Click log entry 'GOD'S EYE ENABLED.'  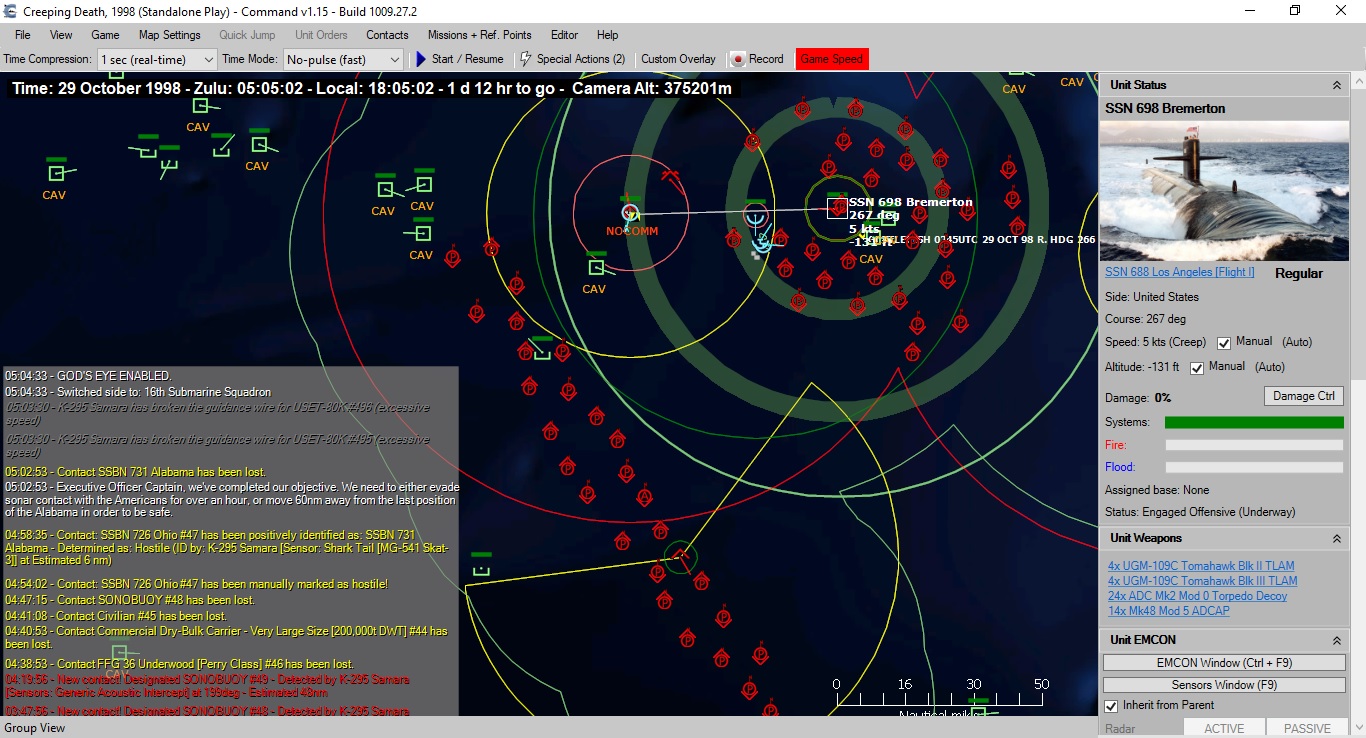[88, 376]
